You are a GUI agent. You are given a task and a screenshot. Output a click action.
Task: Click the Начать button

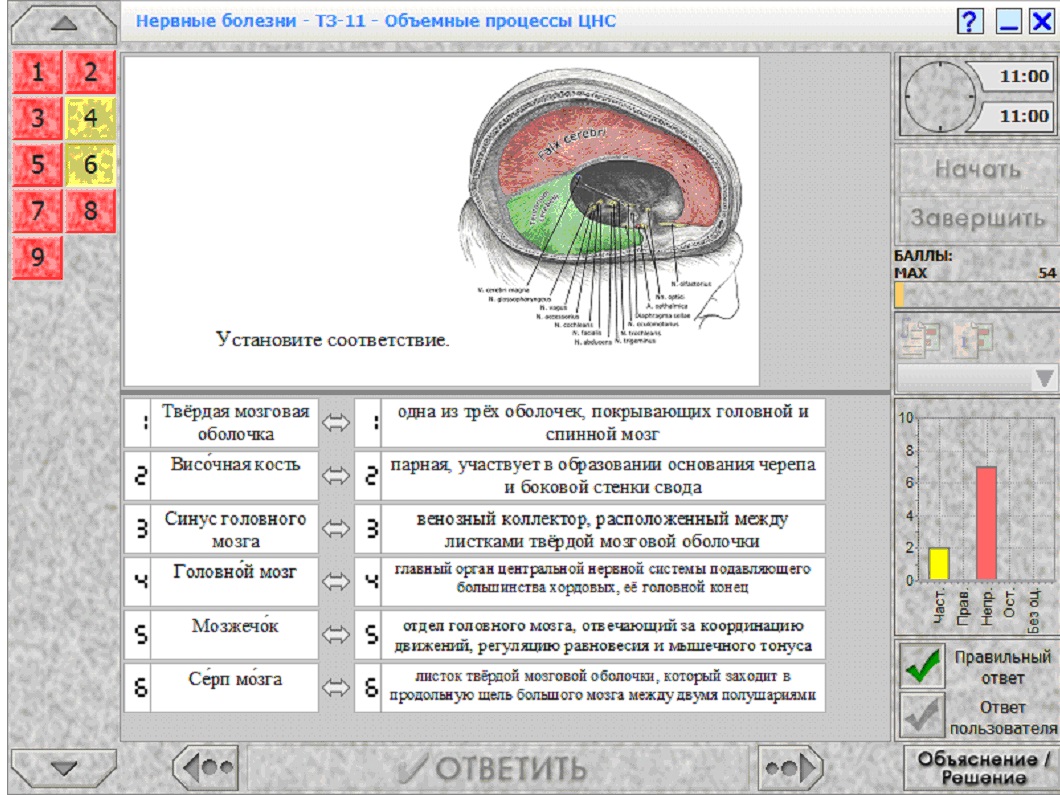pyautogui.click(x=978, y=169)
